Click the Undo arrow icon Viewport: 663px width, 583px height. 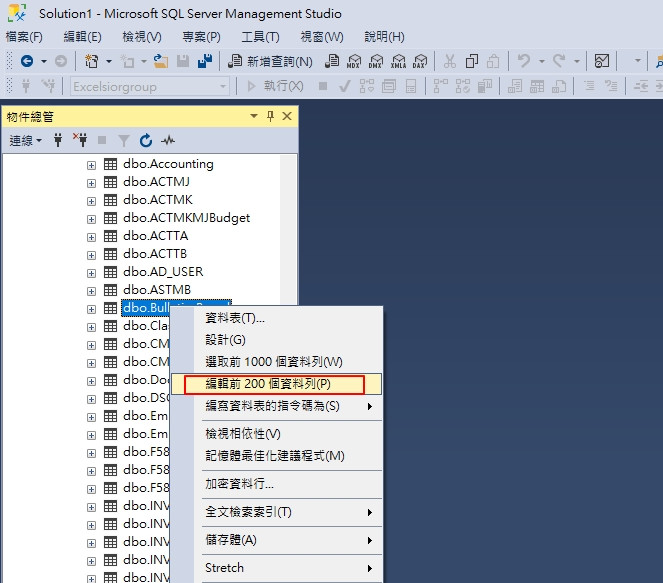coord(524,61)
